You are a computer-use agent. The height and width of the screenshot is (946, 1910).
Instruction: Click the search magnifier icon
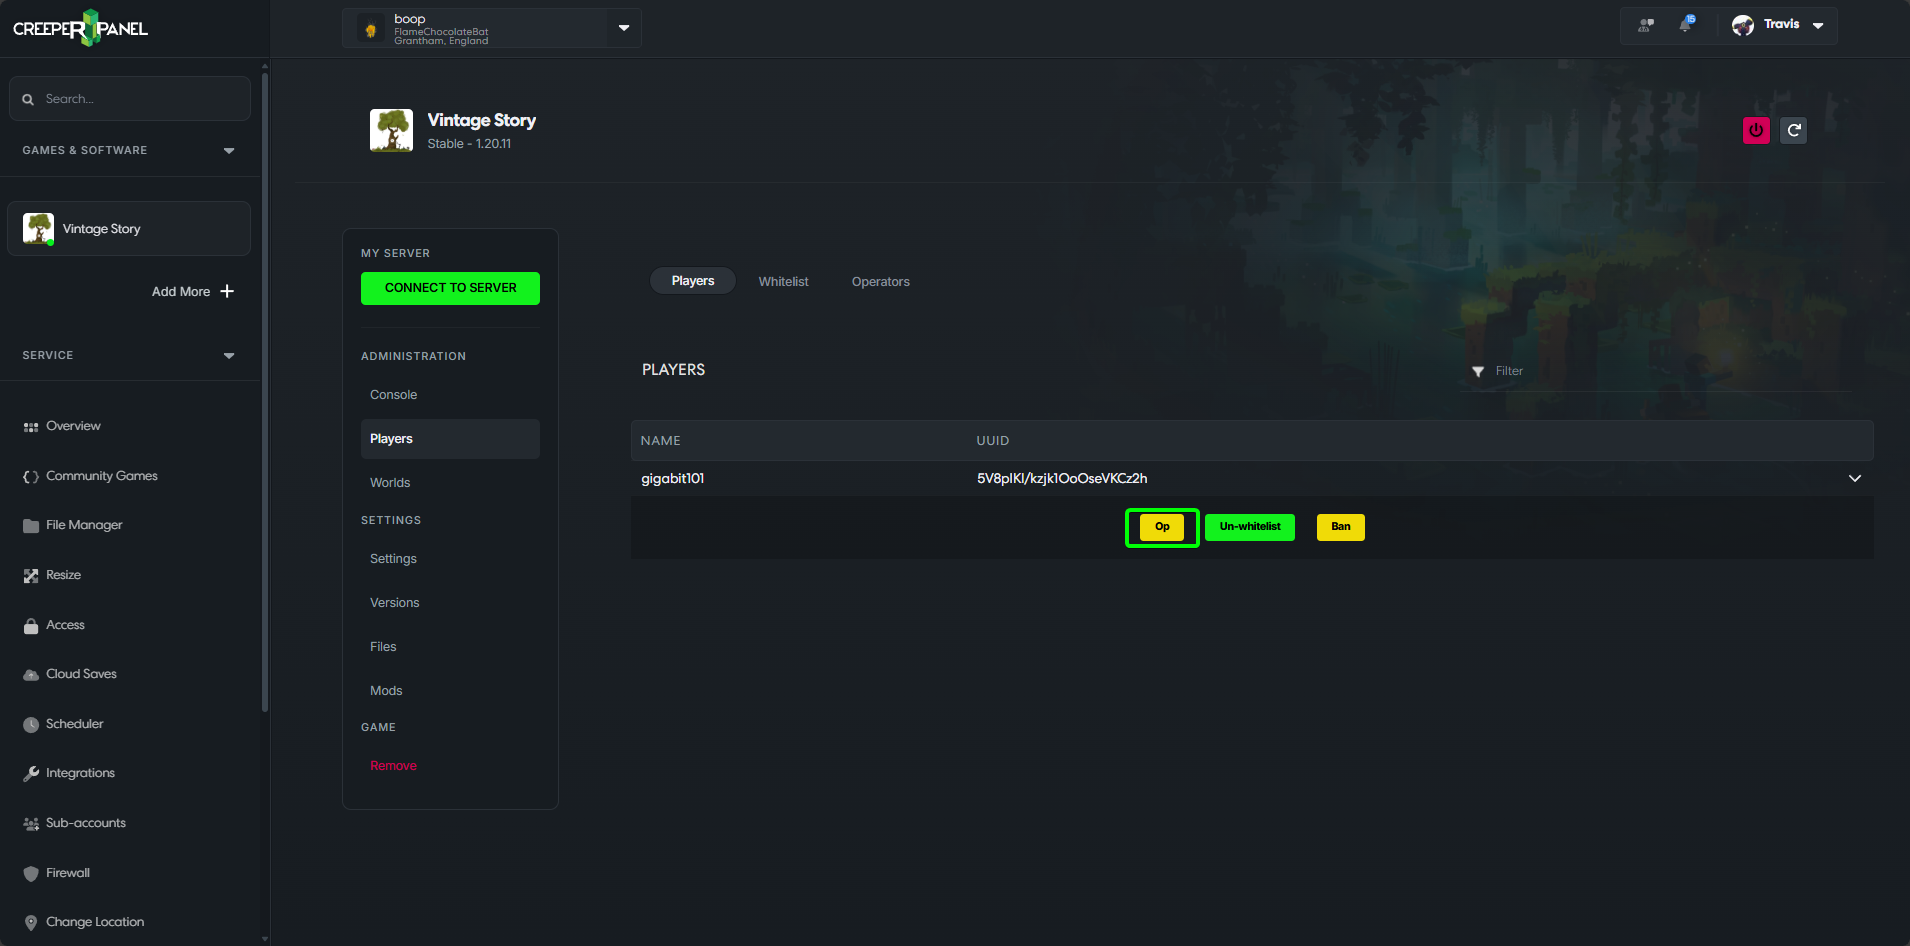pyautogui.click(x=28, y=99)
